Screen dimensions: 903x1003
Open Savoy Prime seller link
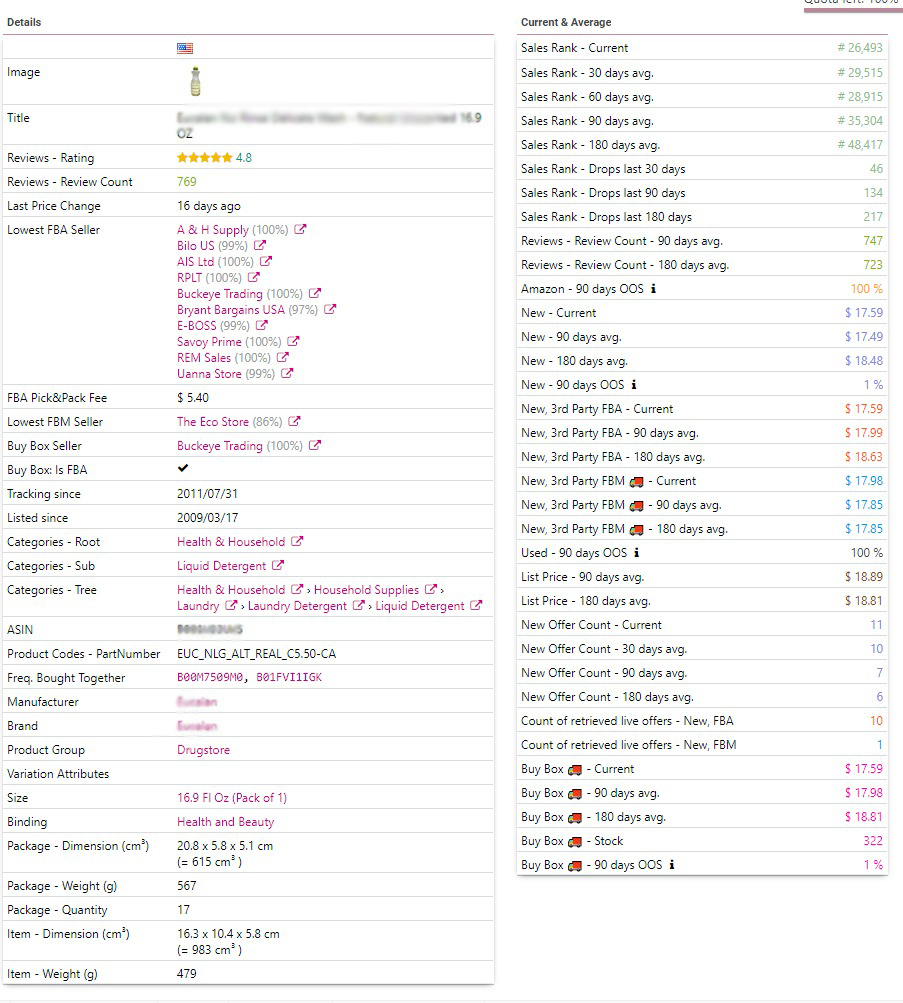tap(209, 342)
